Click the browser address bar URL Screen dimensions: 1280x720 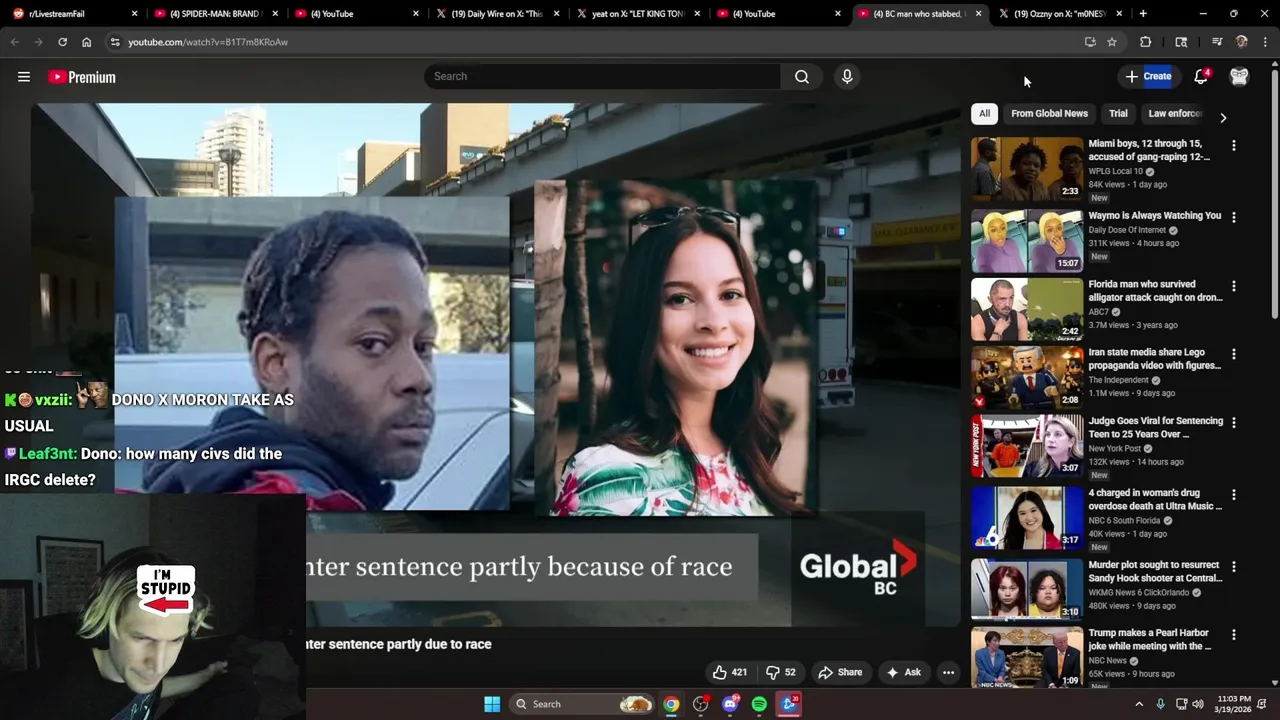(x=208, y=42)
